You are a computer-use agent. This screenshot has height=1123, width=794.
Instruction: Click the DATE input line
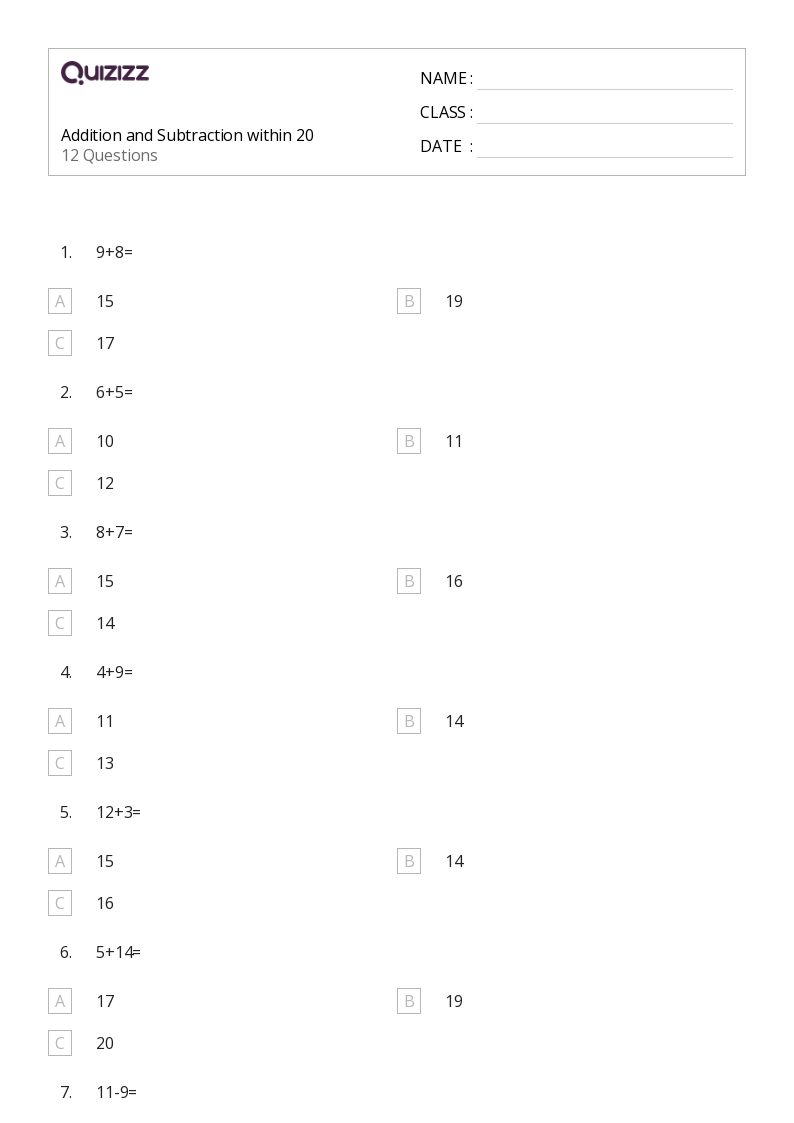(604, 147)
